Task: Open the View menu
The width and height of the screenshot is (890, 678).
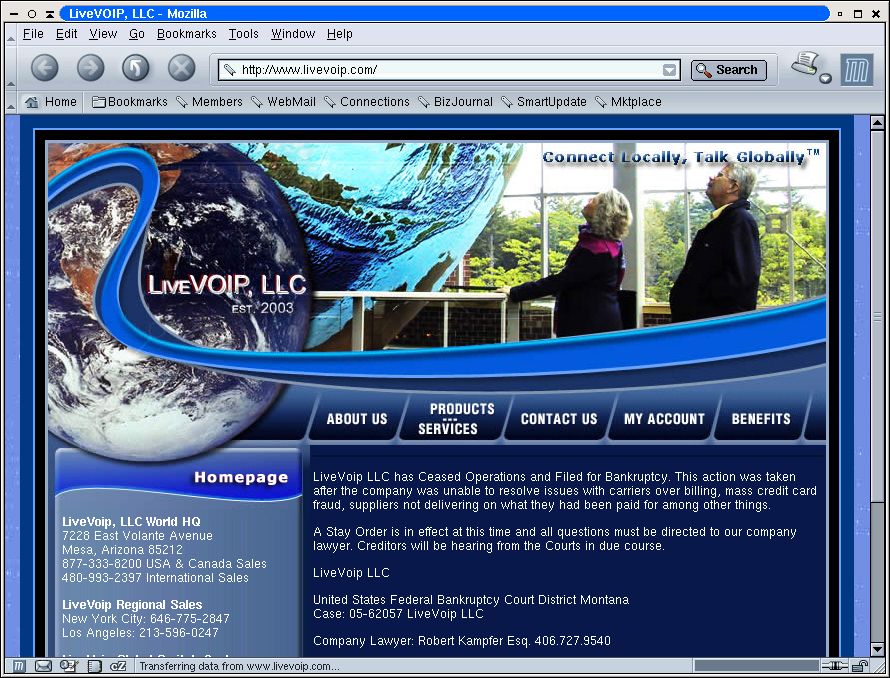Action: 103,33
